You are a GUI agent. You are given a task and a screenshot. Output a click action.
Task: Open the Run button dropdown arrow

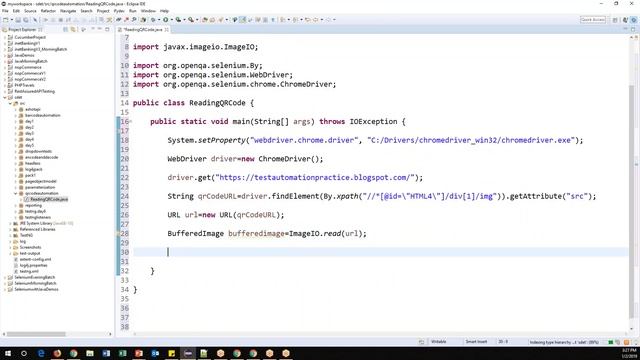pyautogui.click(x=171, y=20)
